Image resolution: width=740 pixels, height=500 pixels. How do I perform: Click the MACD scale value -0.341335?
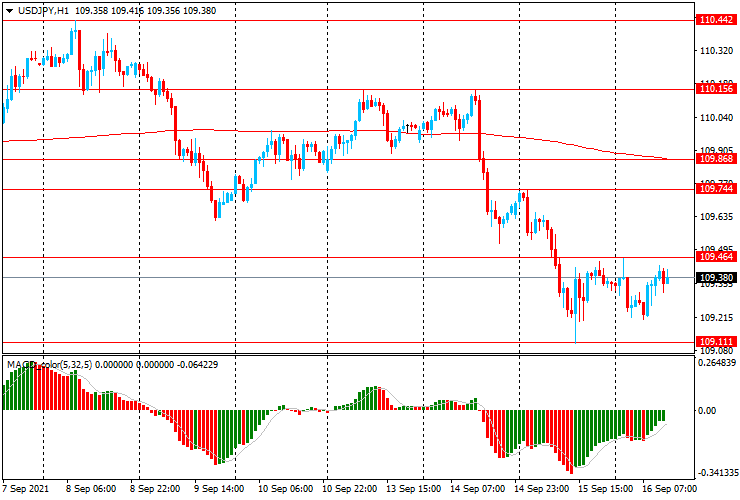(717, 473)
